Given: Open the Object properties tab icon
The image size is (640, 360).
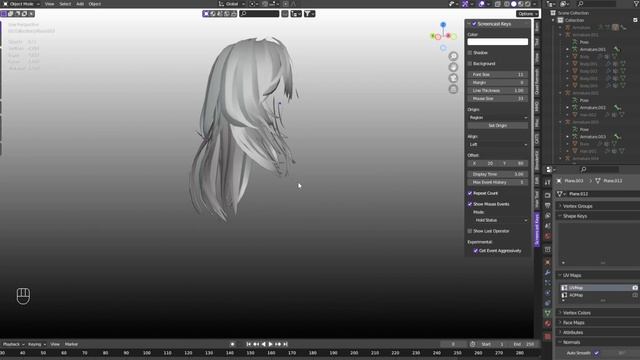Looking at the screenshot, I should pyautogui.click(x=548, y=262).
